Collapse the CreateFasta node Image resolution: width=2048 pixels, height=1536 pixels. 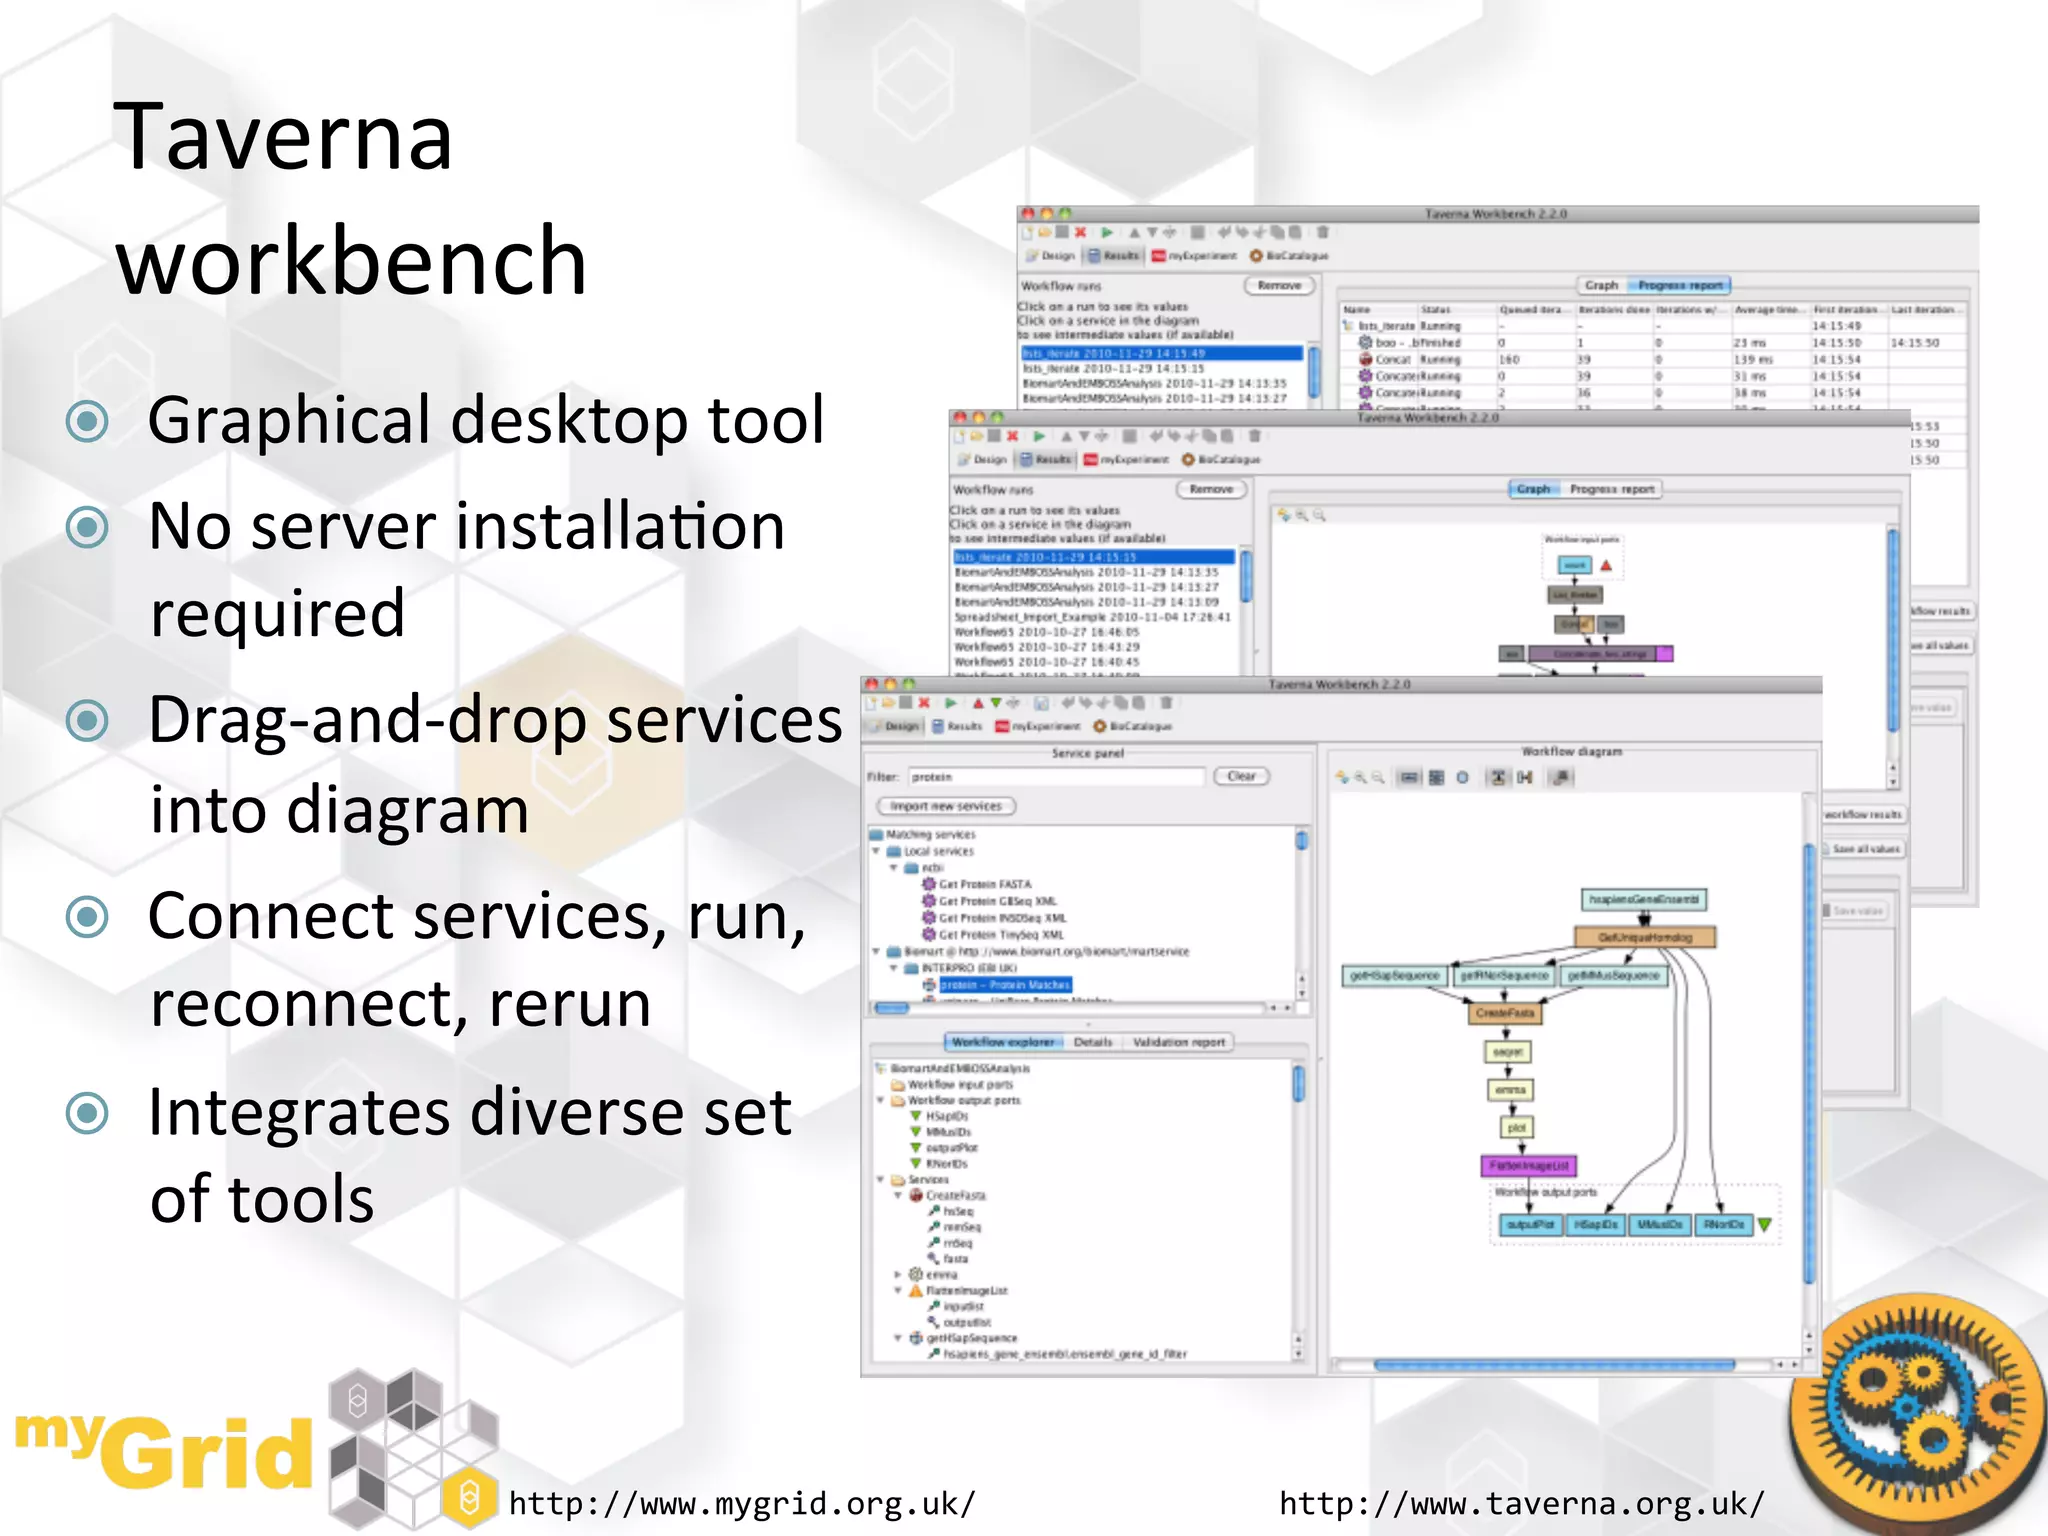pyautogui.click(x=898, y=1195)
